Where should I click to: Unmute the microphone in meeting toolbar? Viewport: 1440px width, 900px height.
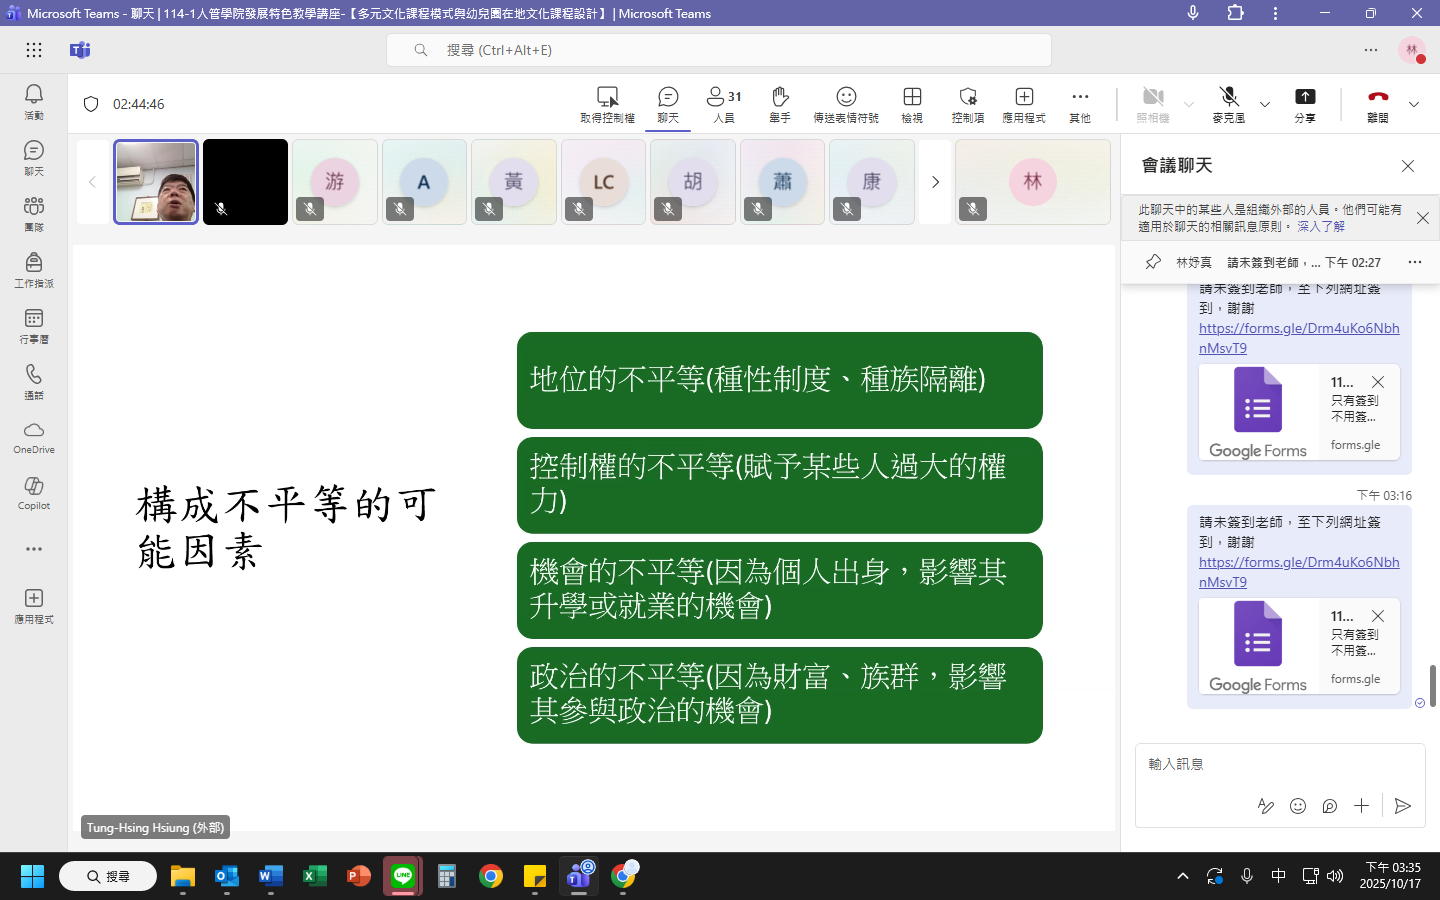coord(1229,103)
